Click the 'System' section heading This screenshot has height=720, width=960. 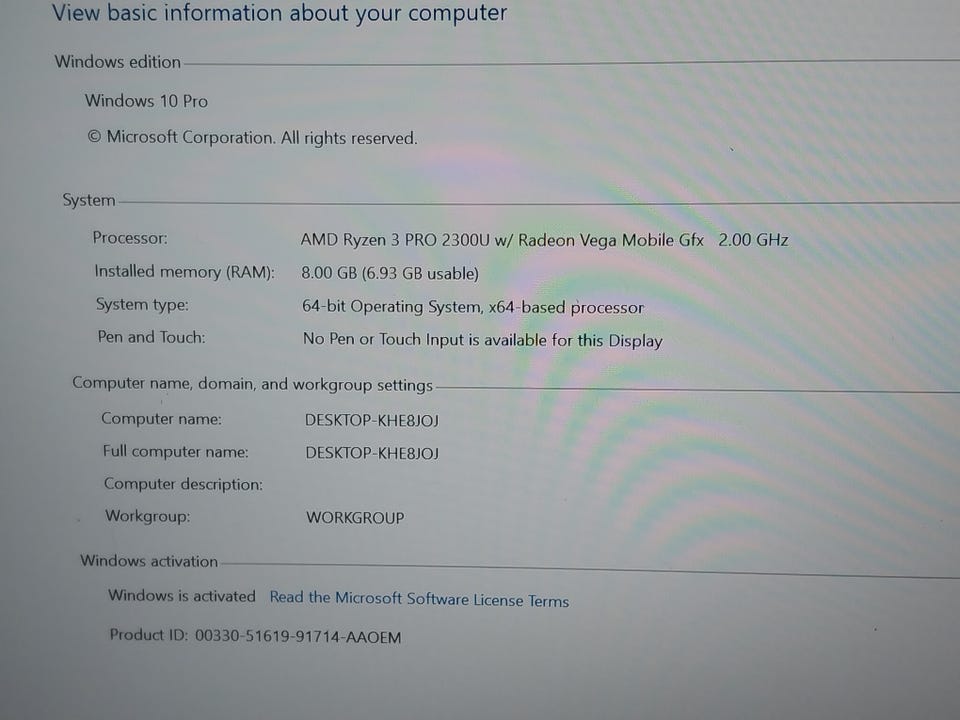[x=89, y=200]
